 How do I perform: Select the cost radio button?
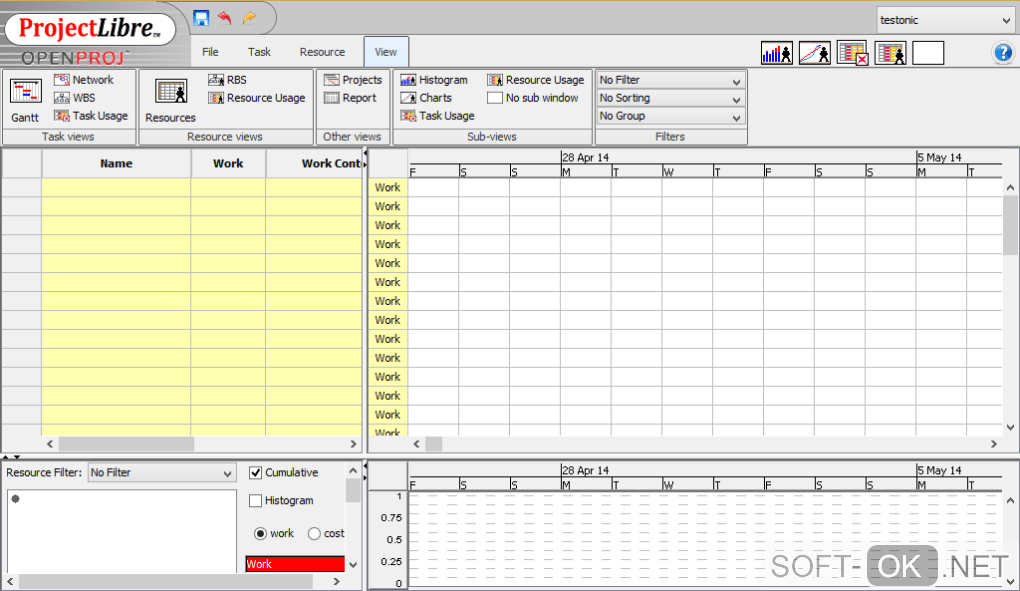click(314, 534)
